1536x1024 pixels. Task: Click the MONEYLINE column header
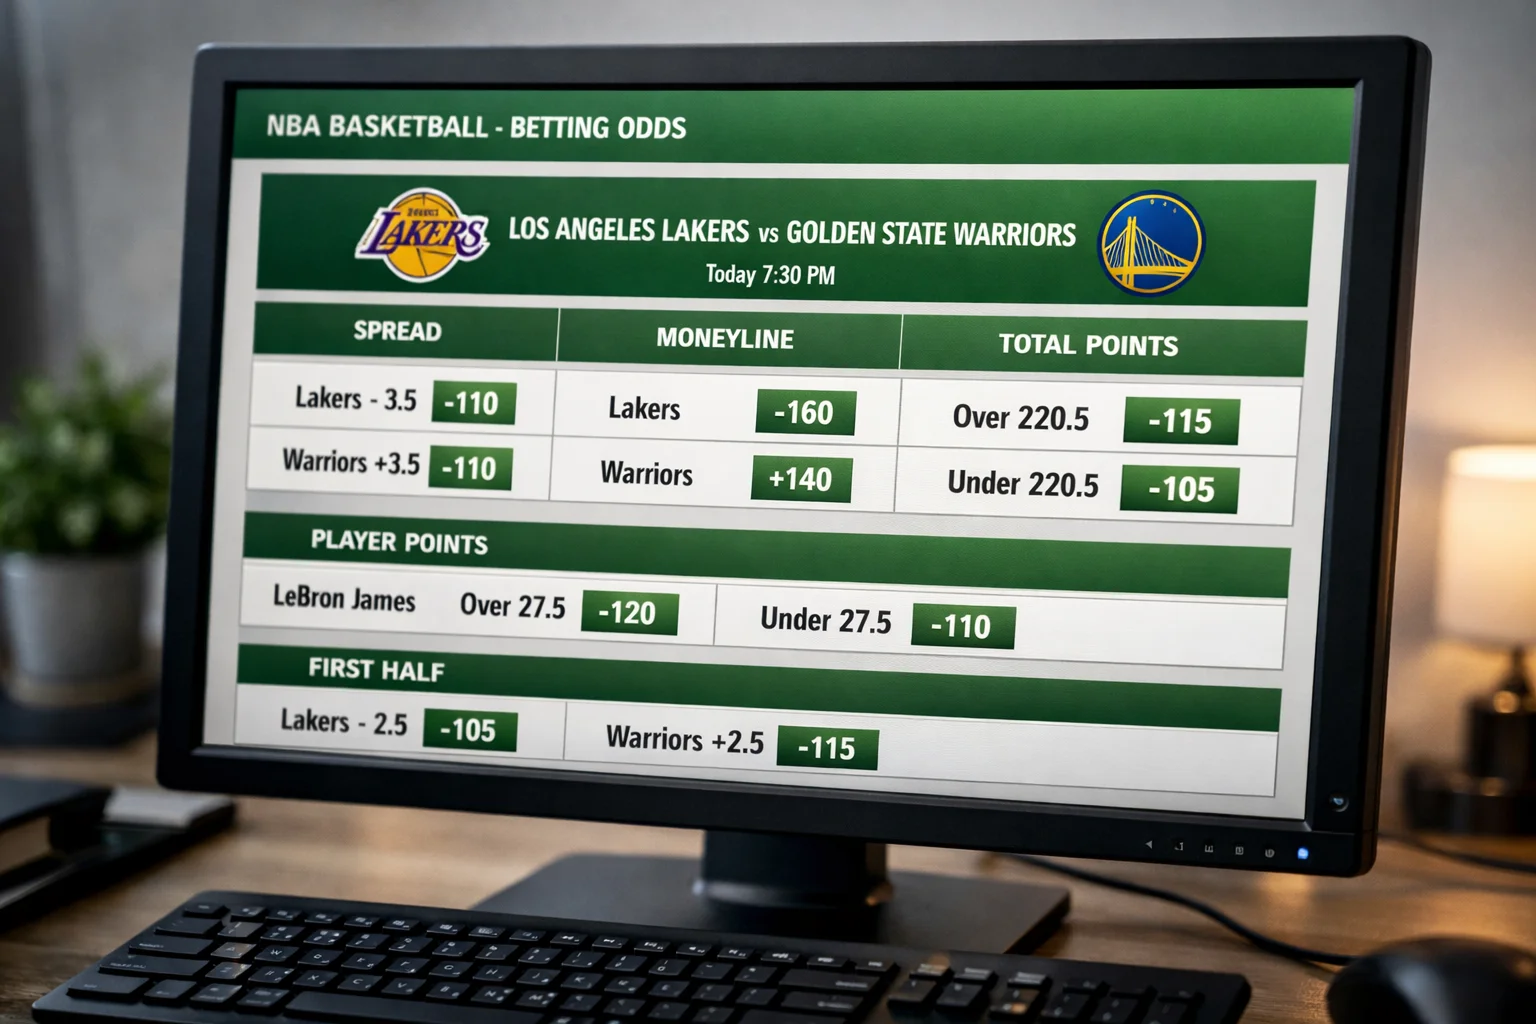(725, 339)
